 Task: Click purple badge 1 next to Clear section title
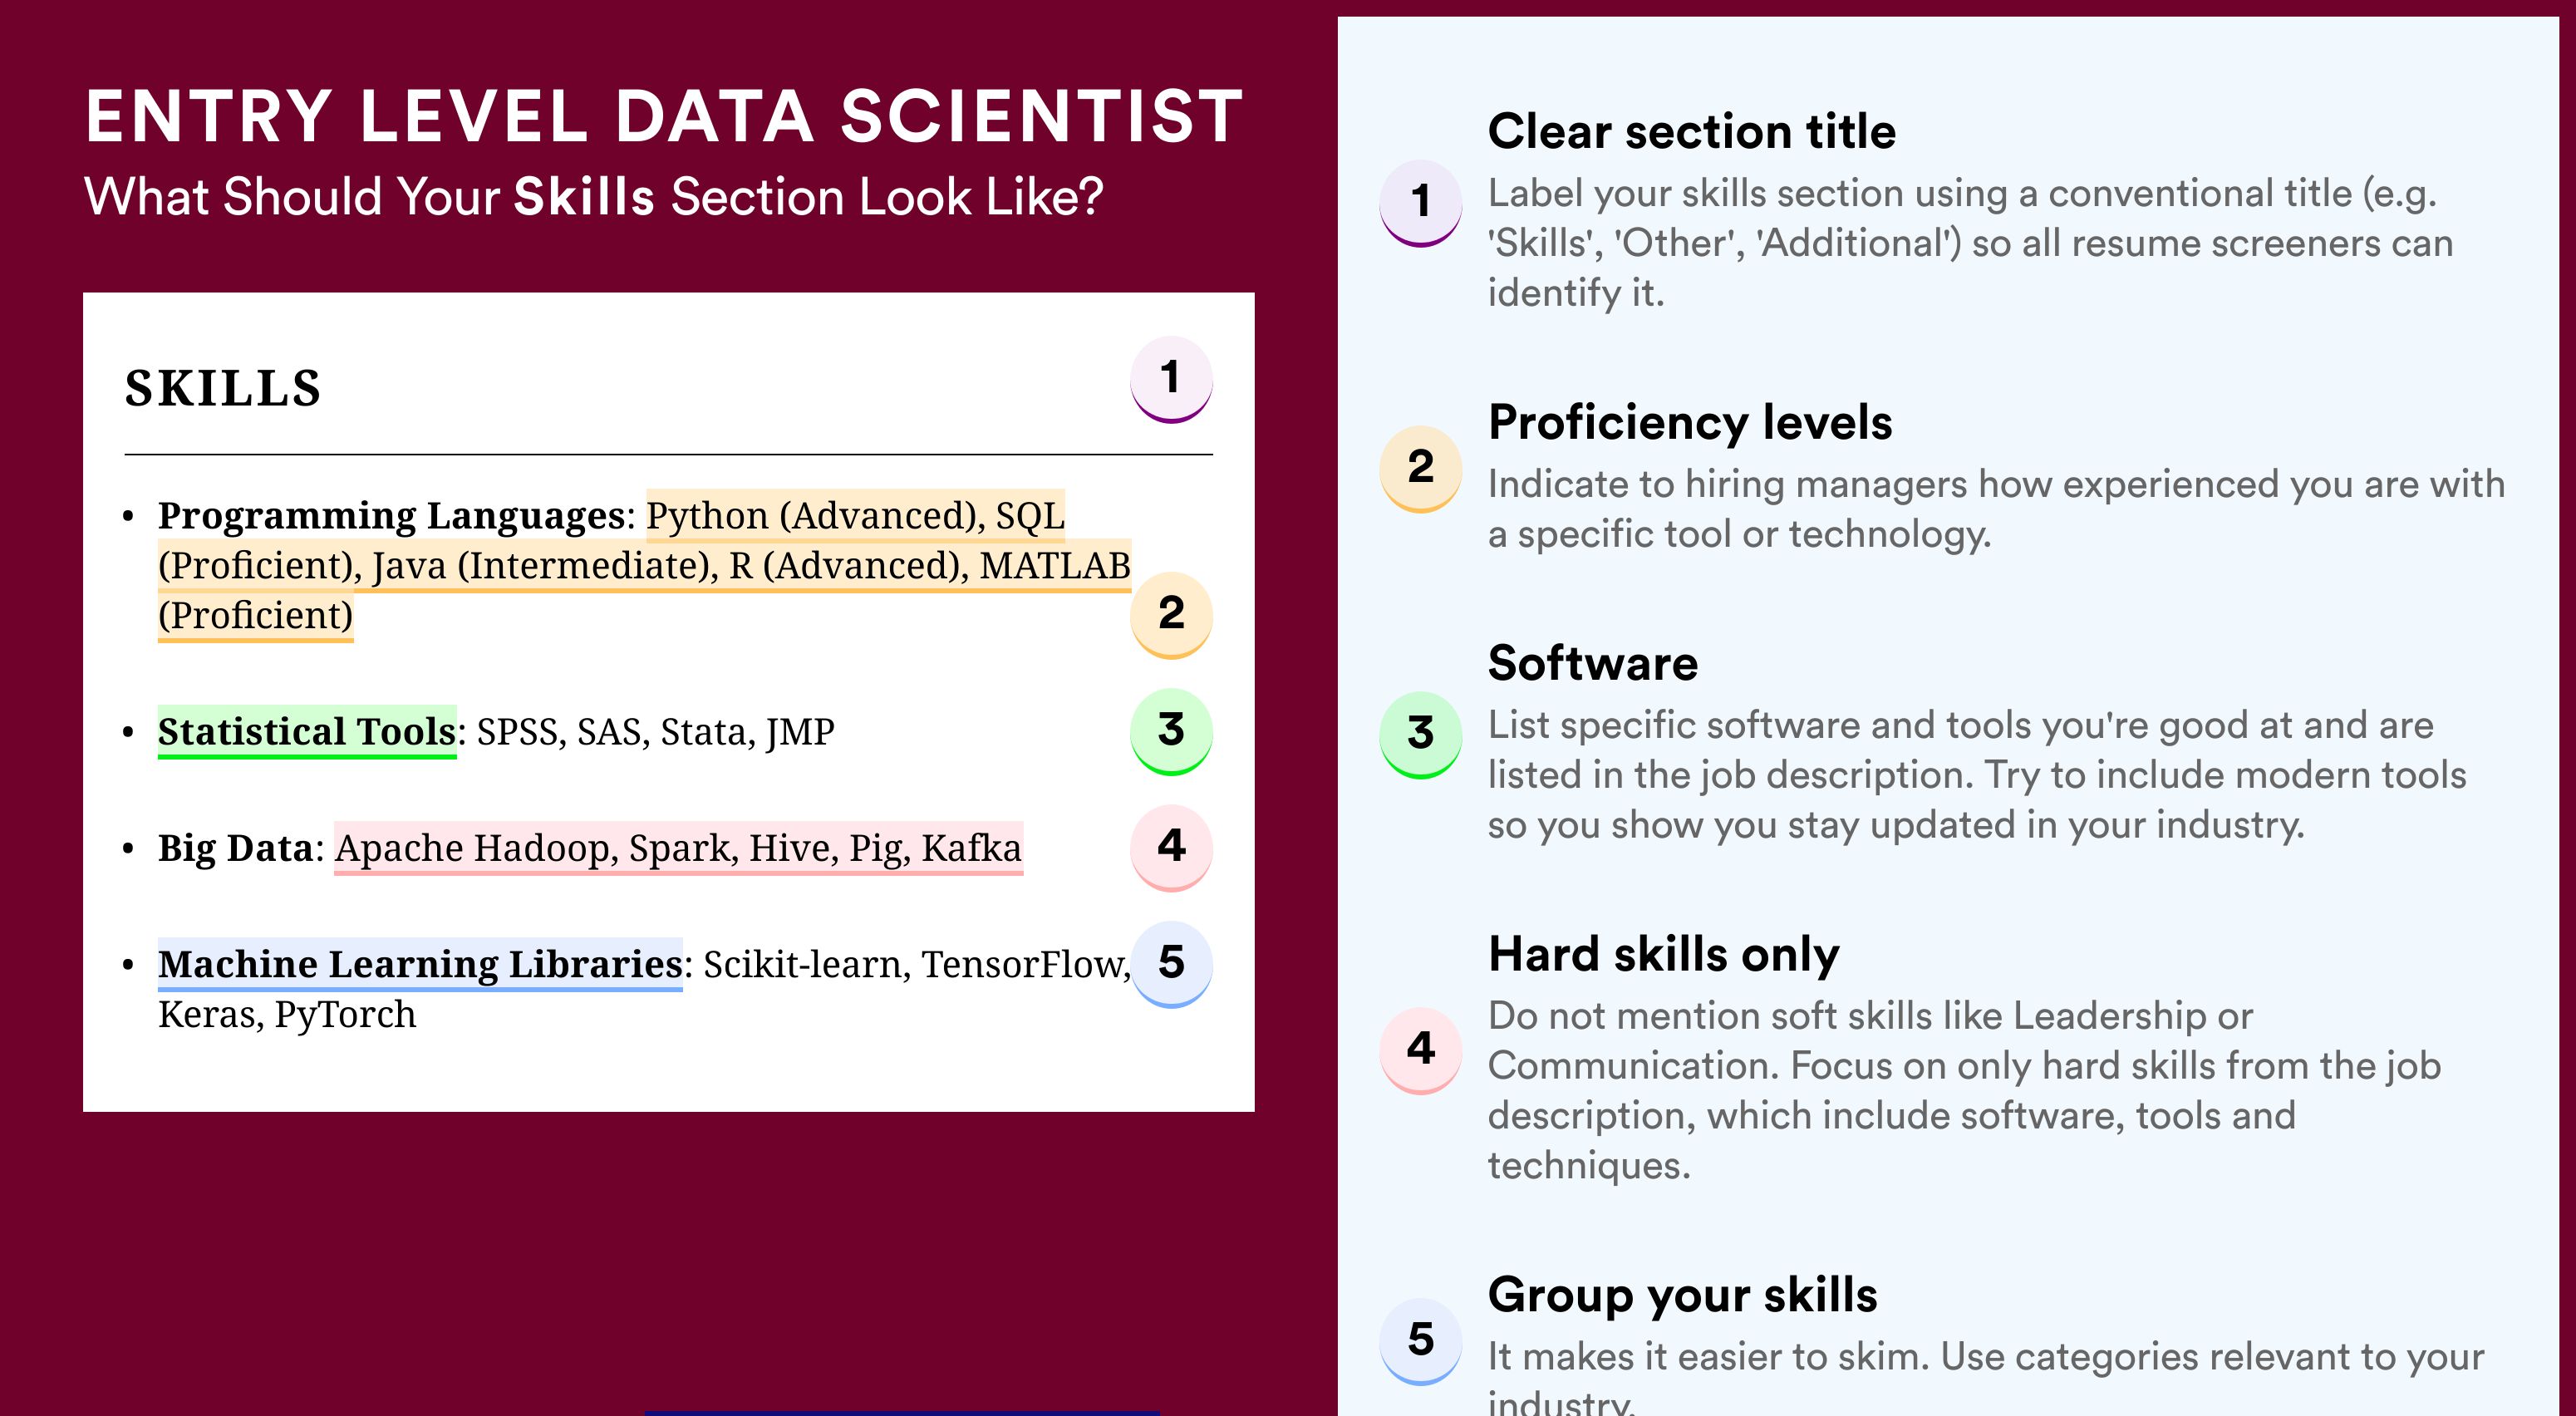click(1421, 203)
